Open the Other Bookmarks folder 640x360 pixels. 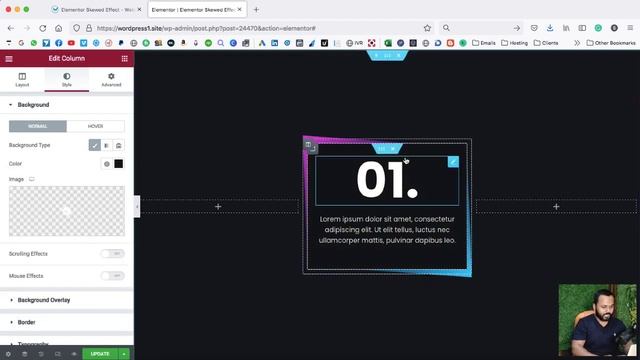point(611,43)
